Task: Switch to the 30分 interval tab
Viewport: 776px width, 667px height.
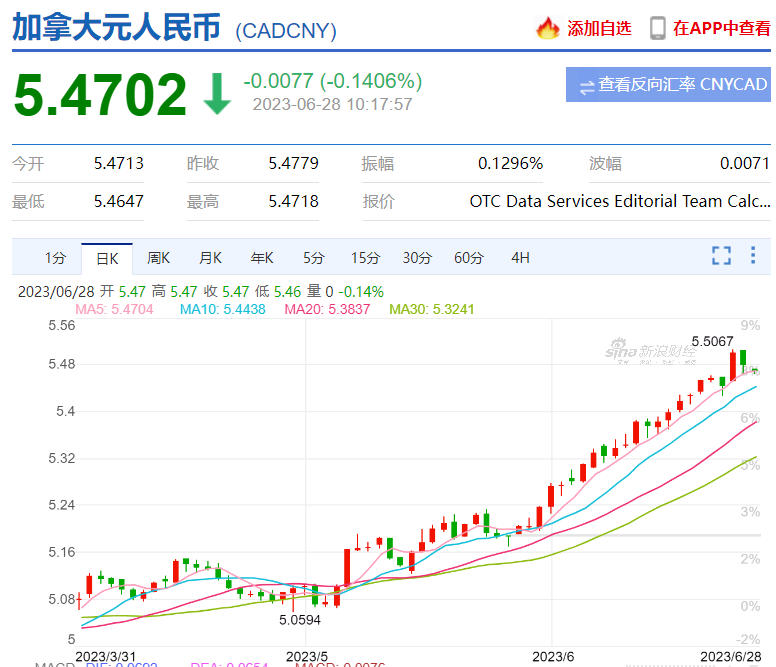Action: [417, 258]
